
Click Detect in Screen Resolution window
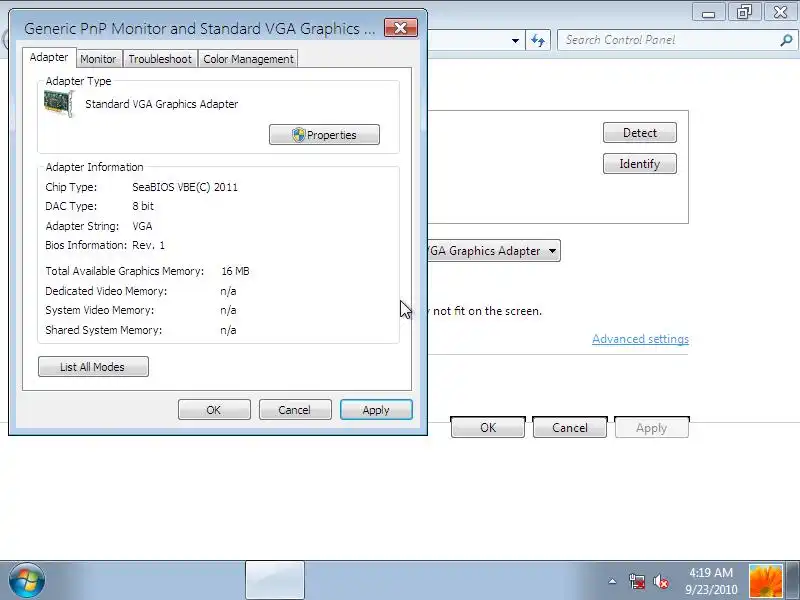coord(640,133)
